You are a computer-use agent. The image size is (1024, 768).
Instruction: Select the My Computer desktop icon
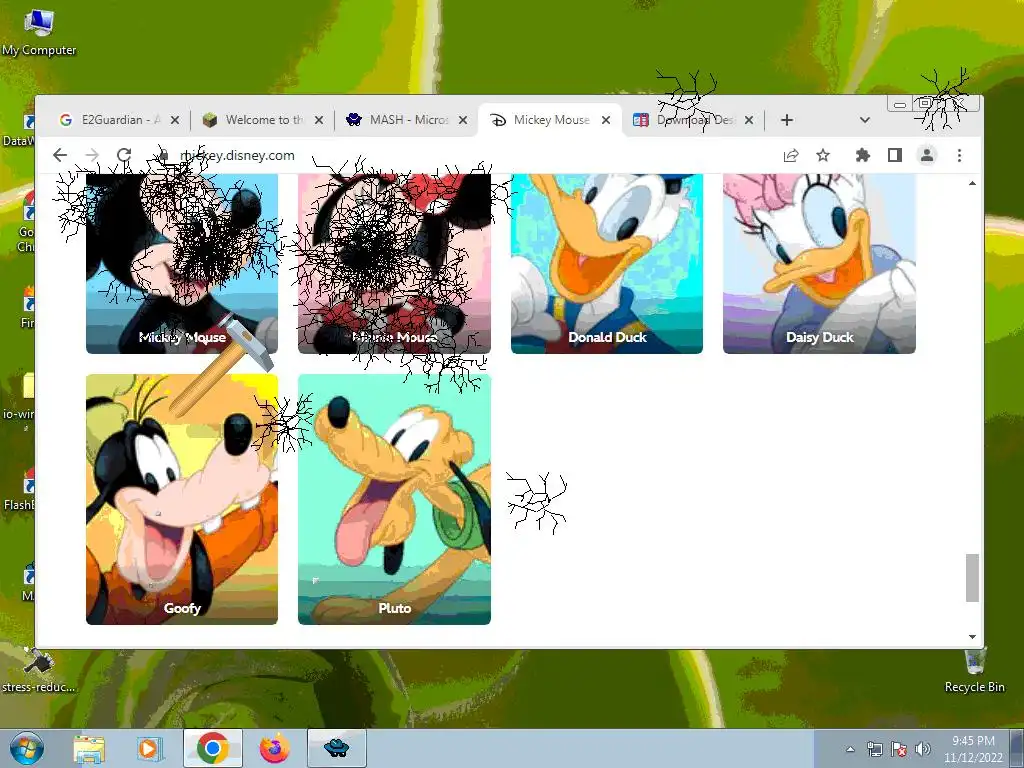point(39,33)
